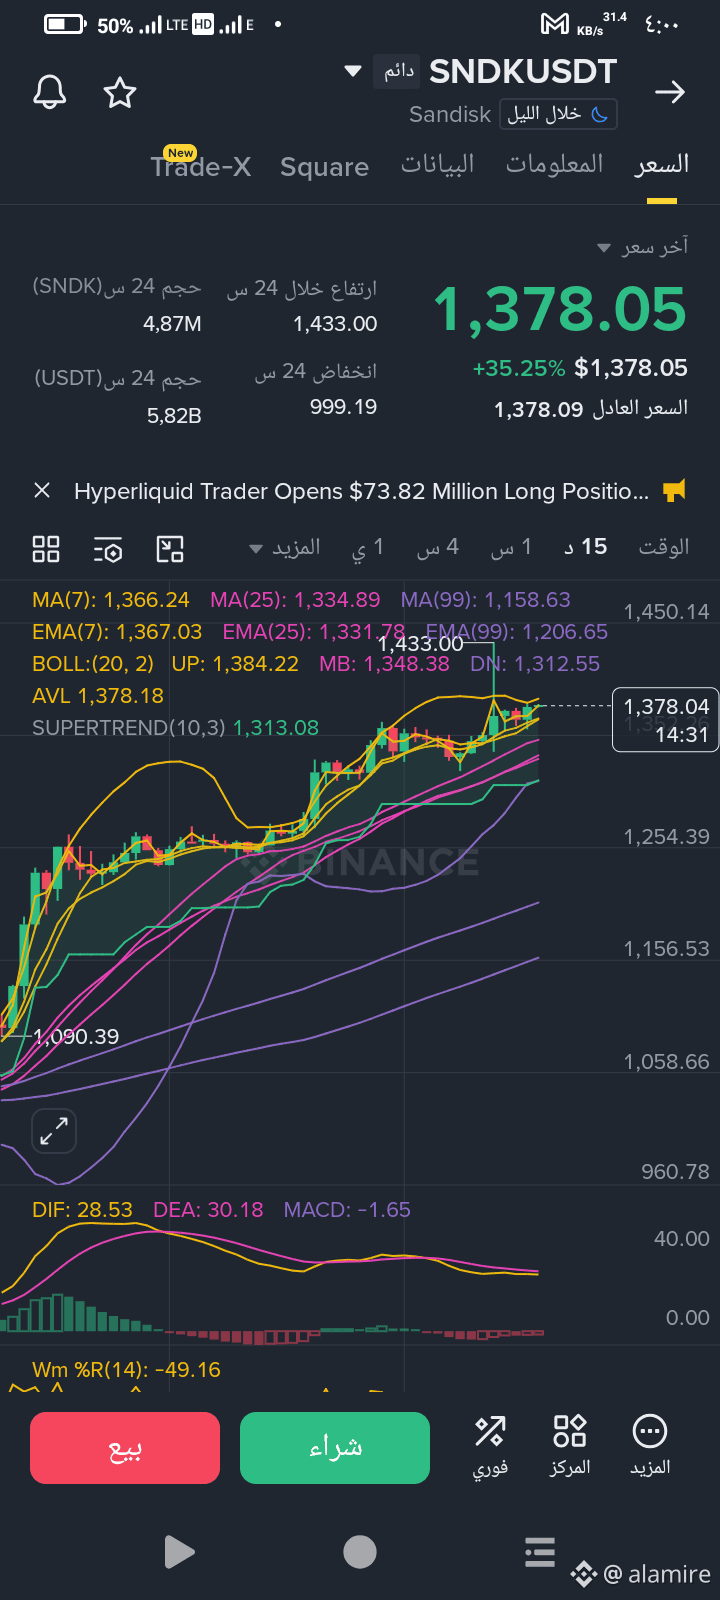Viewport: 720px width, 1600px height.
Task: Tap the Wm %R(14) indicator label
Action: click(126, 1370)
